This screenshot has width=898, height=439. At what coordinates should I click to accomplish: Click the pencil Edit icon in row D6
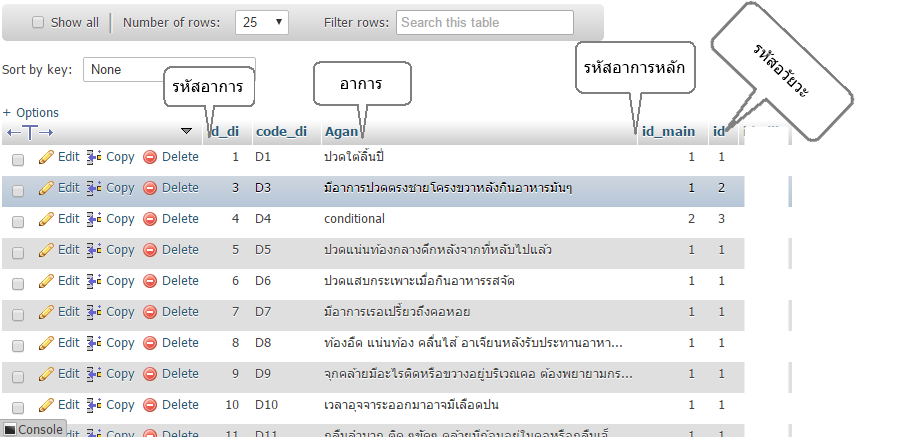46,280
